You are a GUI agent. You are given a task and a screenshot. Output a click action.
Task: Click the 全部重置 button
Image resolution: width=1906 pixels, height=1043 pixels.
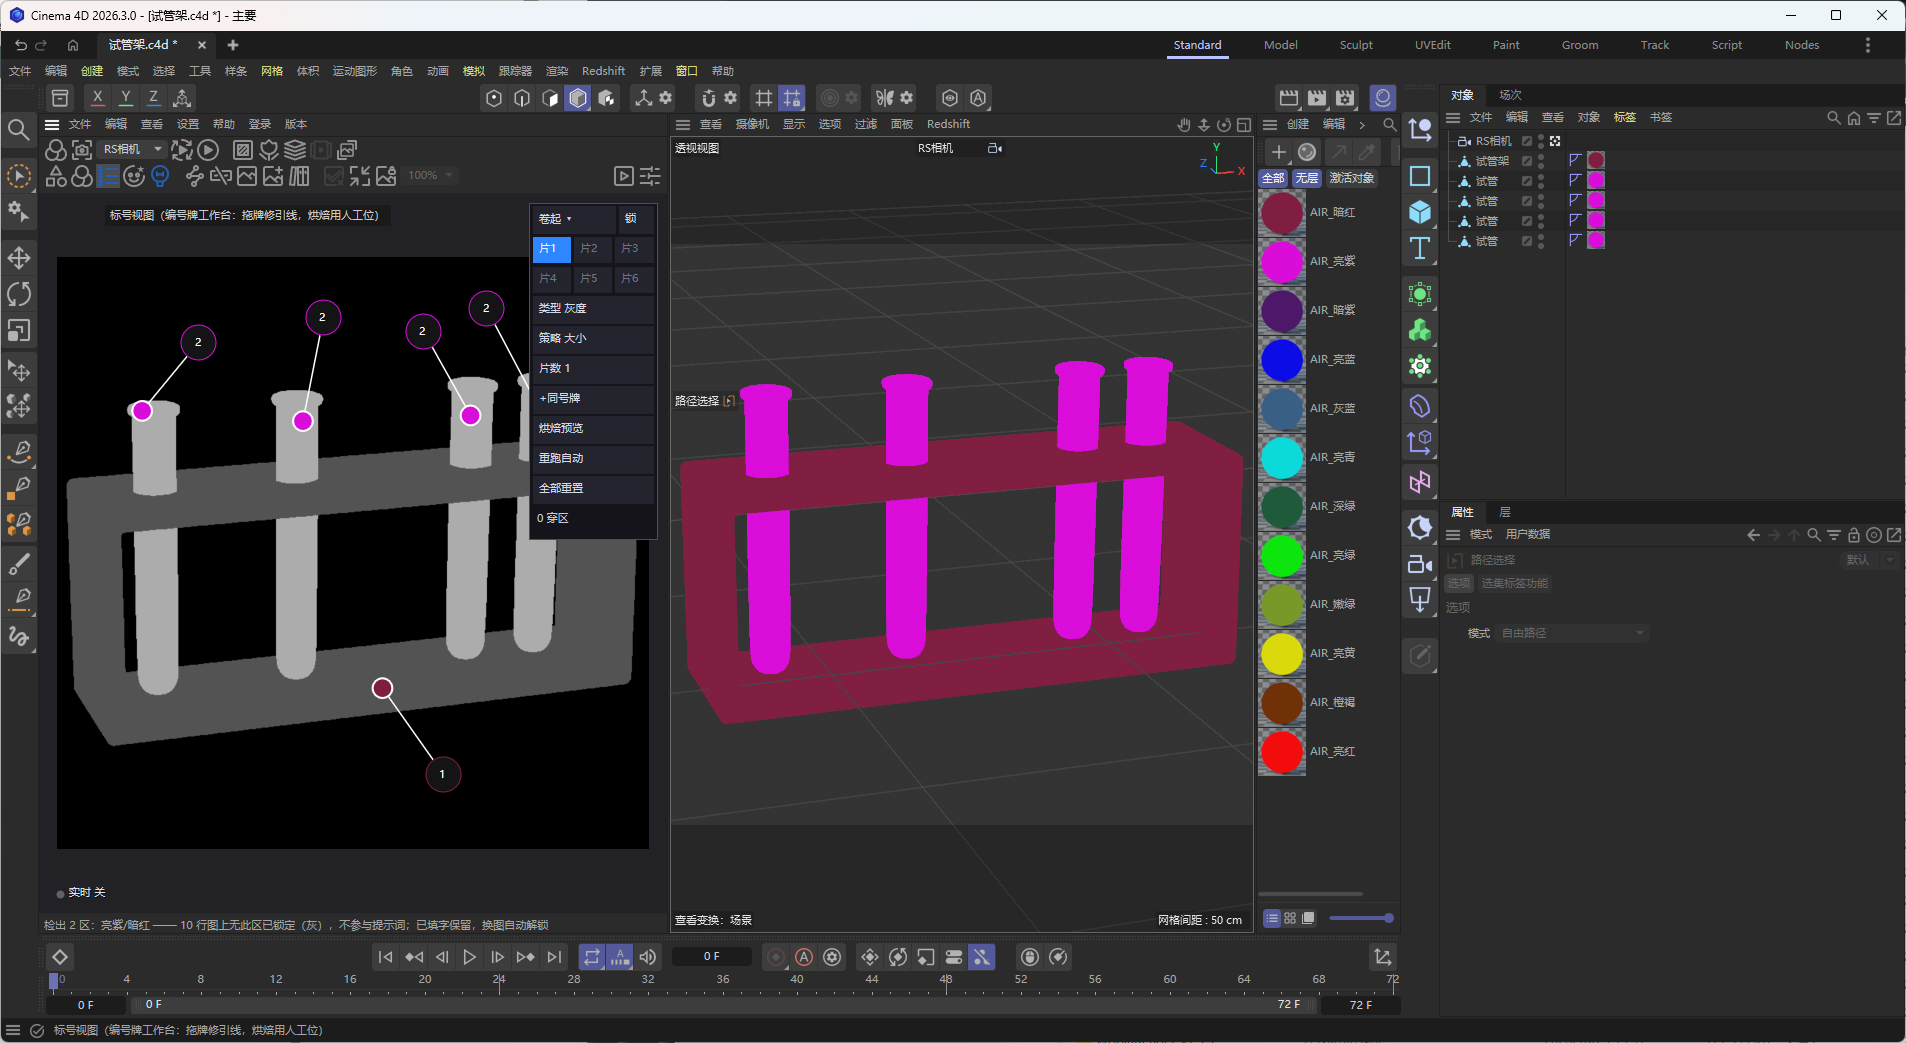(x=593, y=488)
